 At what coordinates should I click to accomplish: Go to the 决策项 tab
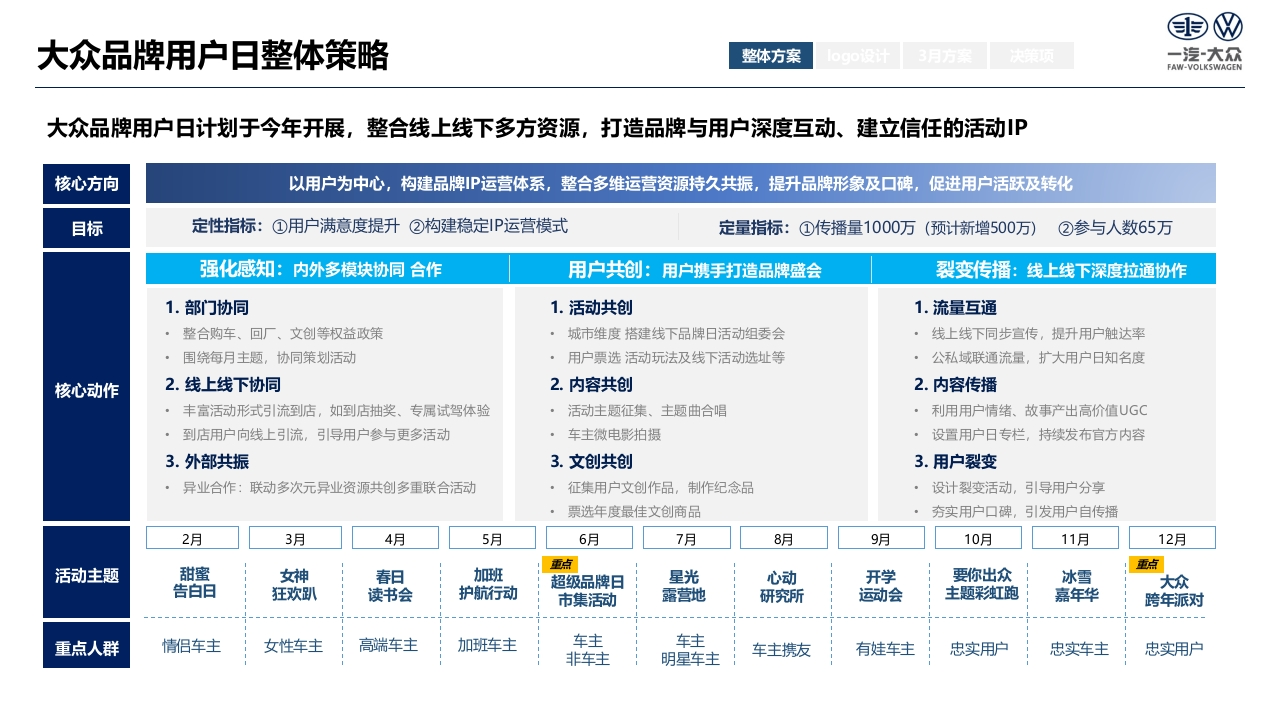pyautogui.click(x=1032, y=56)
